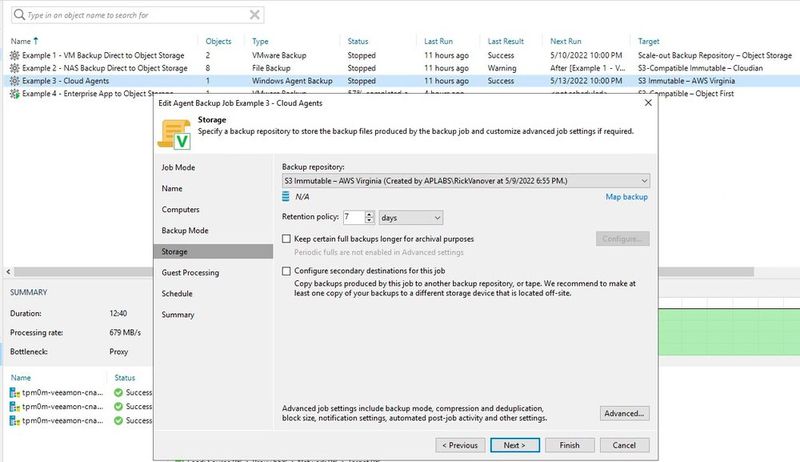800x462 pixels.
Task: Click Status column header in session list
Action: 124,378
